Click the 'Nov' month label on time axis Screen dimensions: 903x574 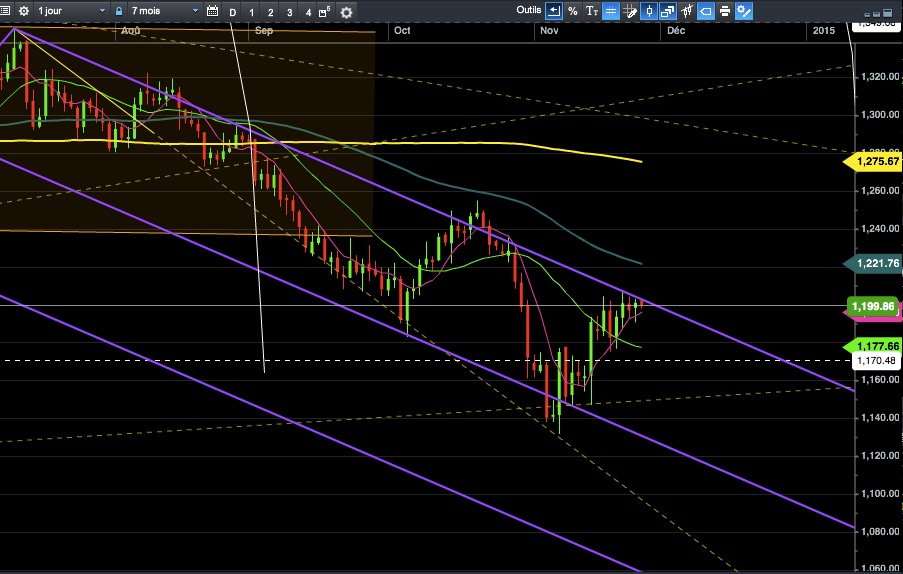(549, 31)
